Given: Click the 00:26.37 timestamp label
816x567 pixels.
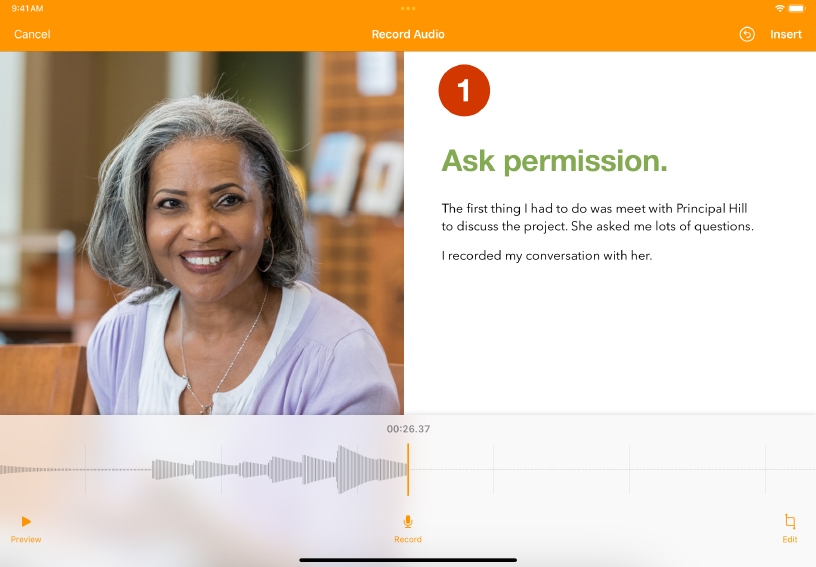Looking at the screenshot, I should click(x=408, y=429).
